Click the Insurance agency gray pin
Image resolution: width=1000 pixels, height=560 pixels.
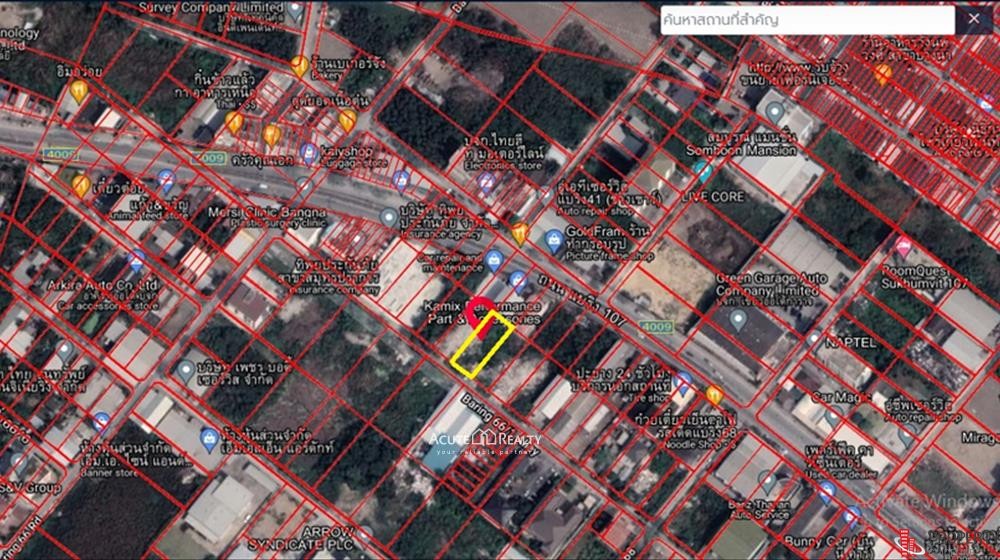point(388,219)
